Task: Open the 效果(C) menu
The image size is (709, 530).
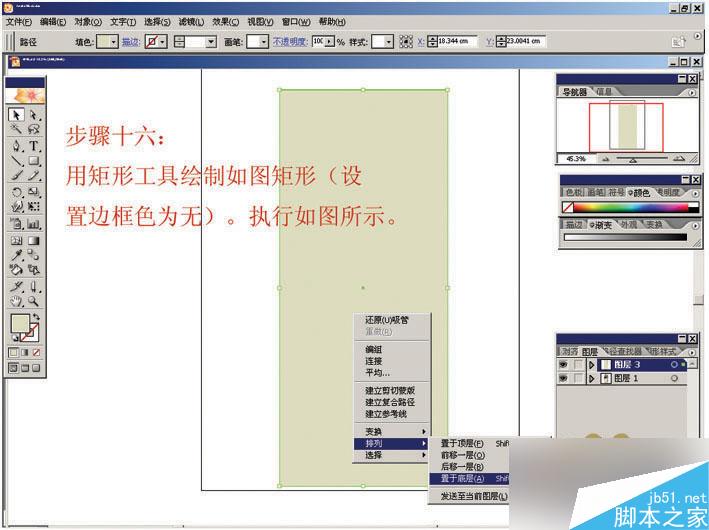Action: tap(226, 22)
